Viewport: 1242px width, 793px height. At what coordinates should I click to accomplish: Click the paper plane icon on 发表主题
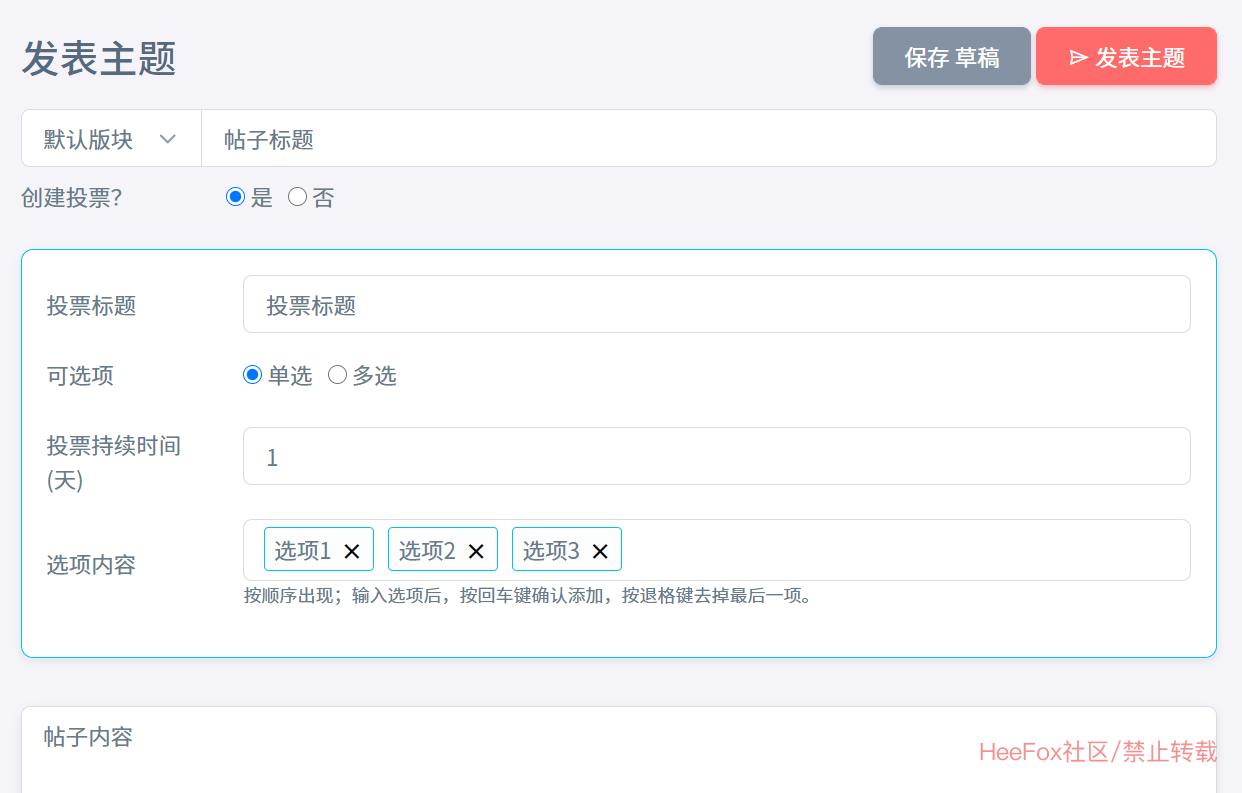(1078, 57)
